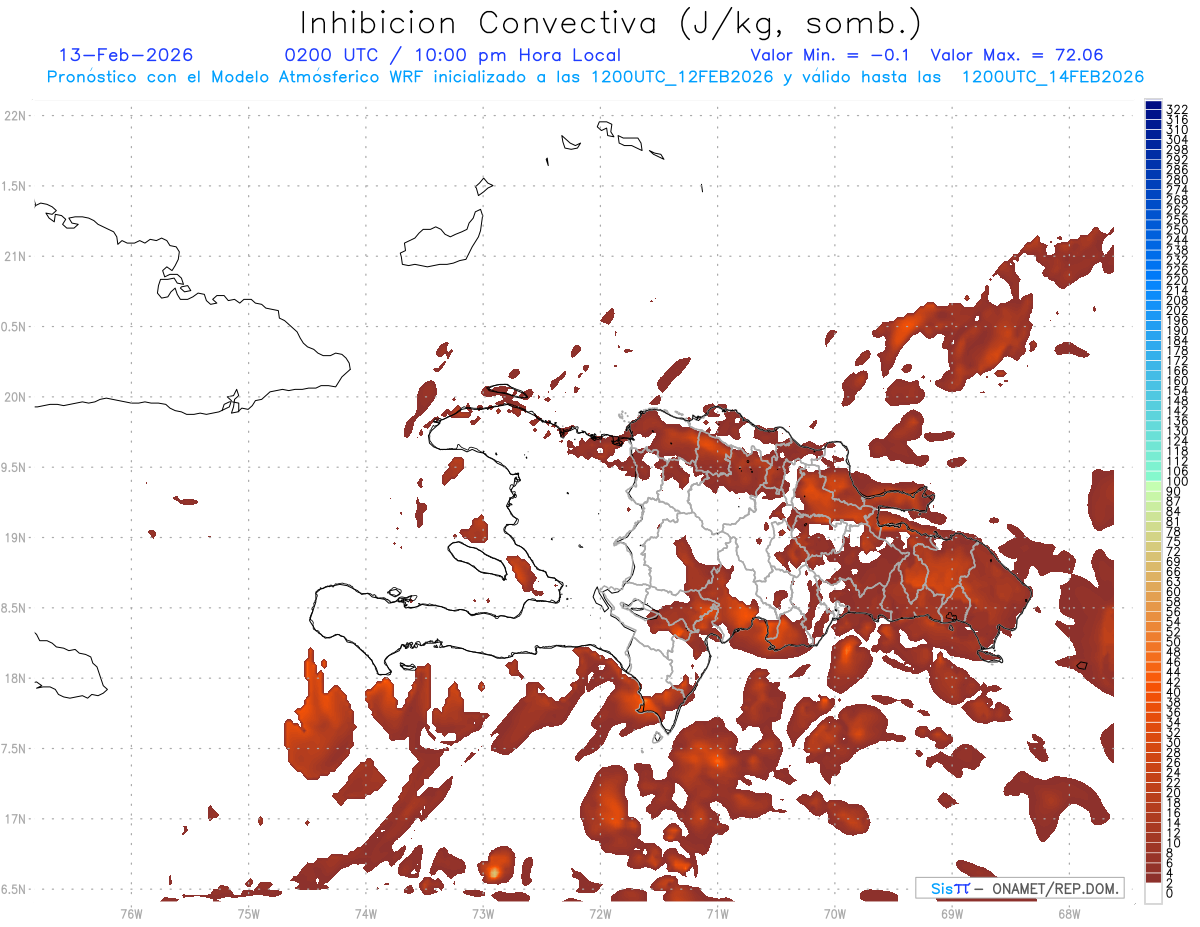Image resolution: width=1200 pixels, height=927 pixels.
Task: Click the "76W" longitude label
Action: (x=131, y=913)
